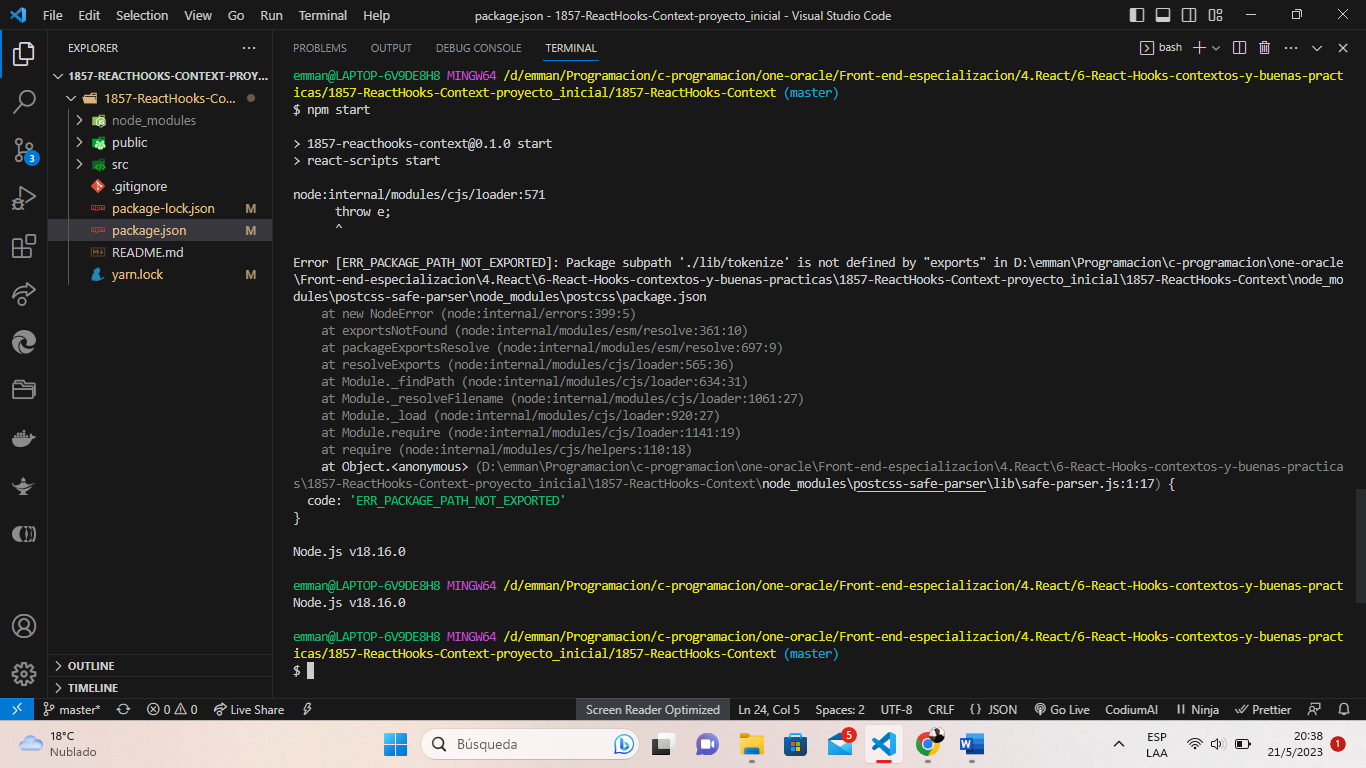Synchronize changes from status bar
Screen dimensions: 1366x768
pyautogui.click(x=123, y=709)
